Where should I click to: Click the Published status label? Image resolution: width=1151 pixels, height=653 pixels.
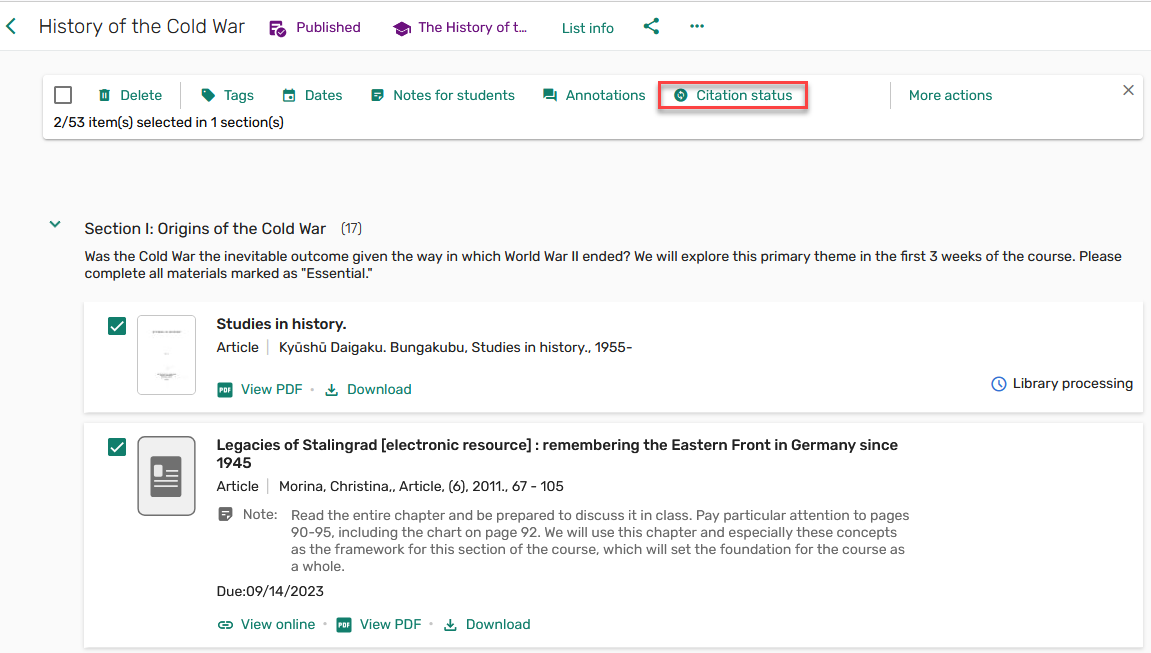[328, 28]
